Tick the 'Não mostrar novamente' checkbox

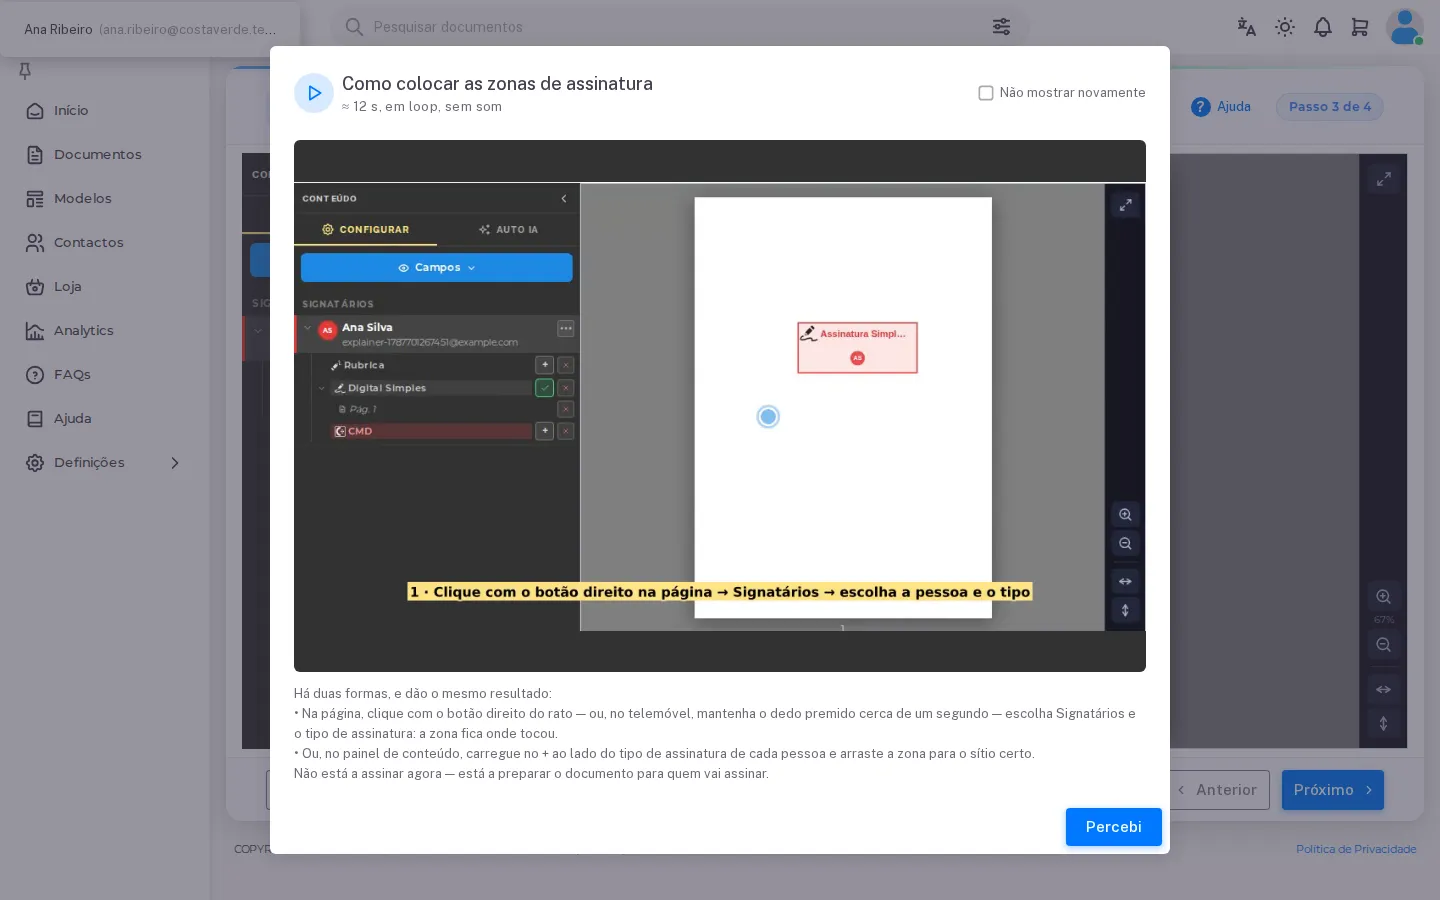pyautogui.click(x=986, y=93)
